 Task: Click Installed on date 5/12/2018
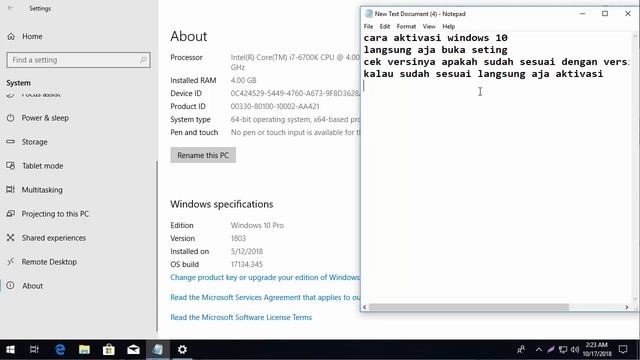pyautogui.click(x=247, y=251)
